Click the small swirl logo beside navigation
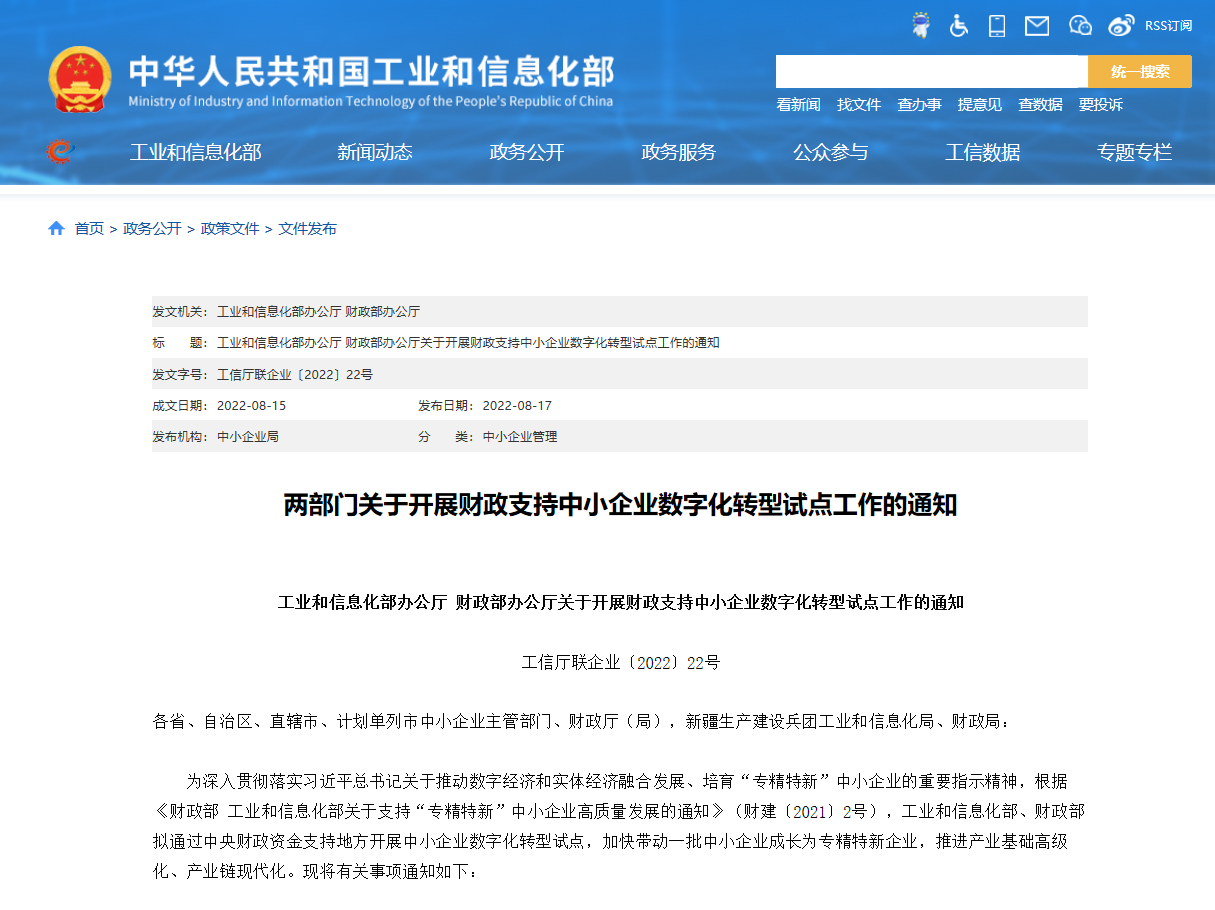1215x910 pixels. pyautogui.click(x=60, y=151)
